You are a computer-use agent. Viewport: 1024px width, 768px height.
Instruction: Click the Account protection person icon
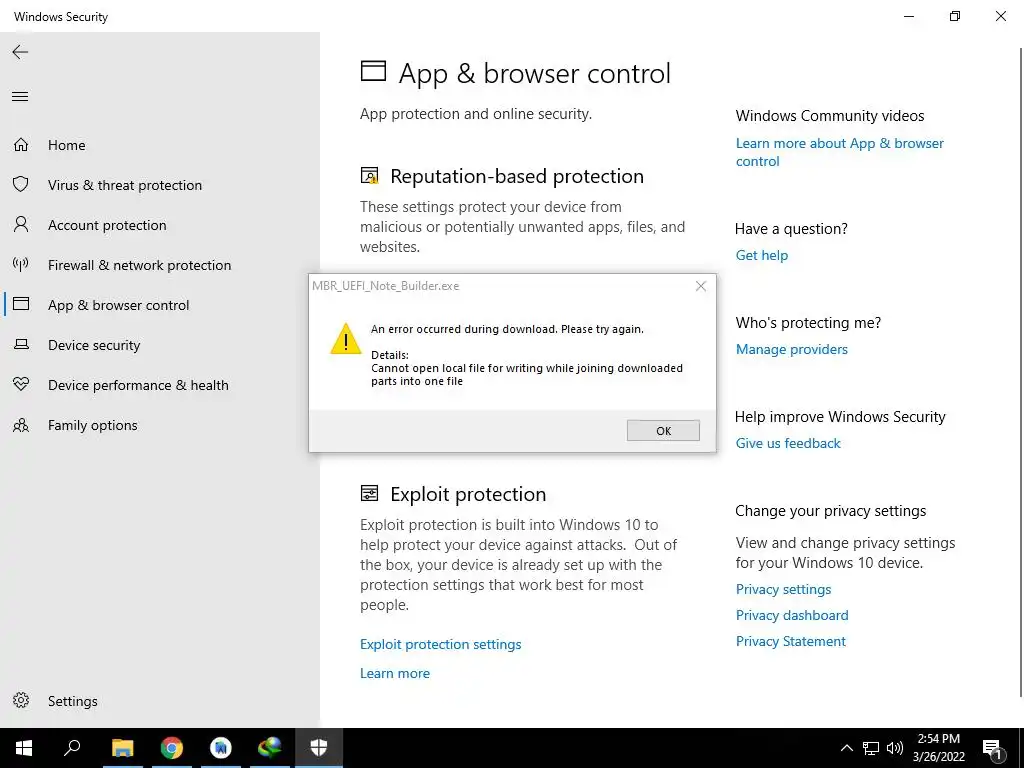point(21,225)
